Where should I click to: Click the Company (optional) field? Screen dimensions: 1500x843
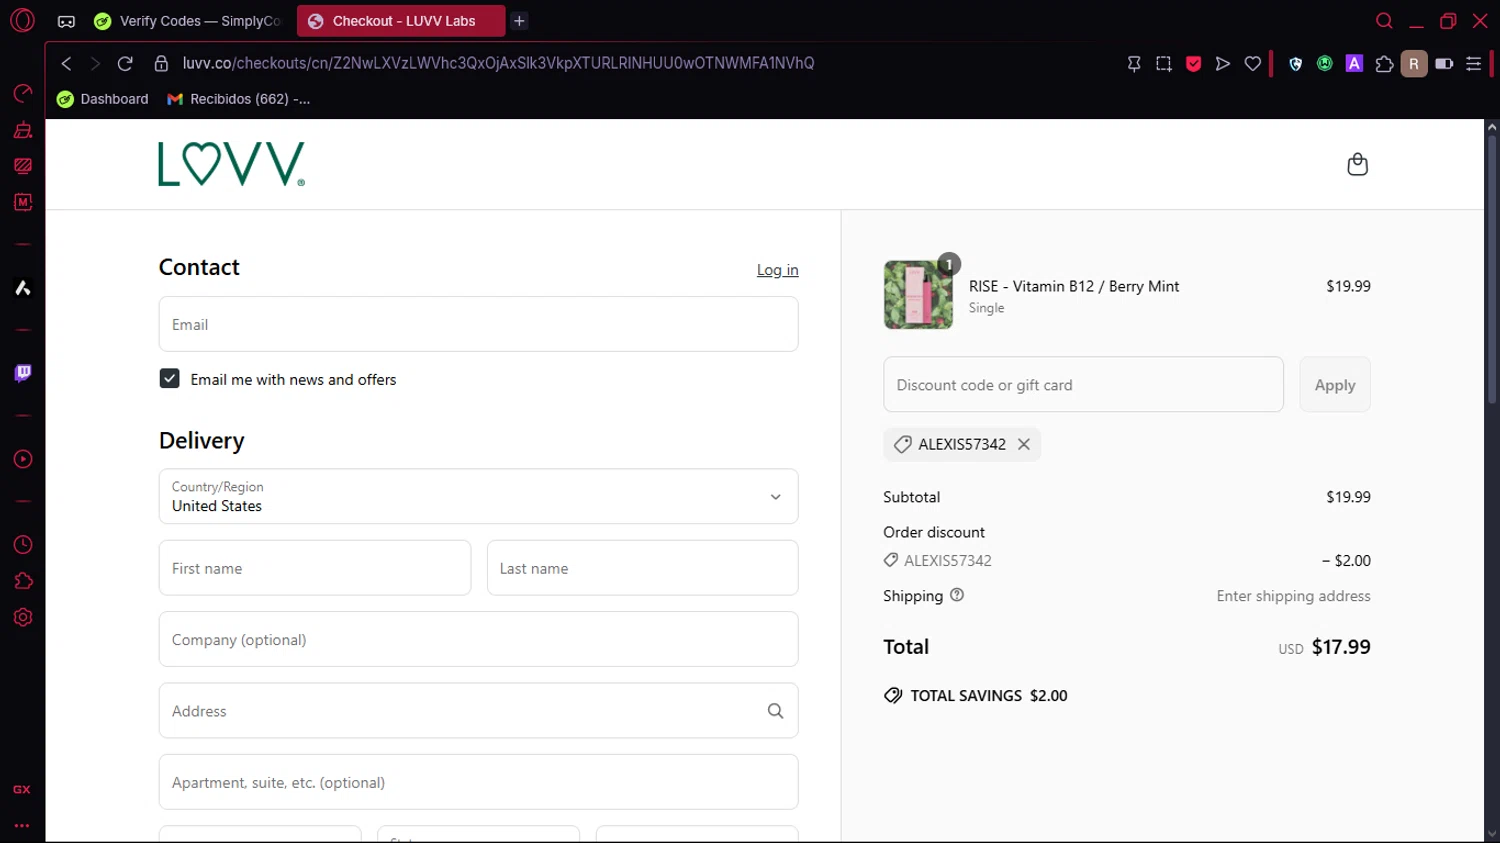(x=478, y=639)
